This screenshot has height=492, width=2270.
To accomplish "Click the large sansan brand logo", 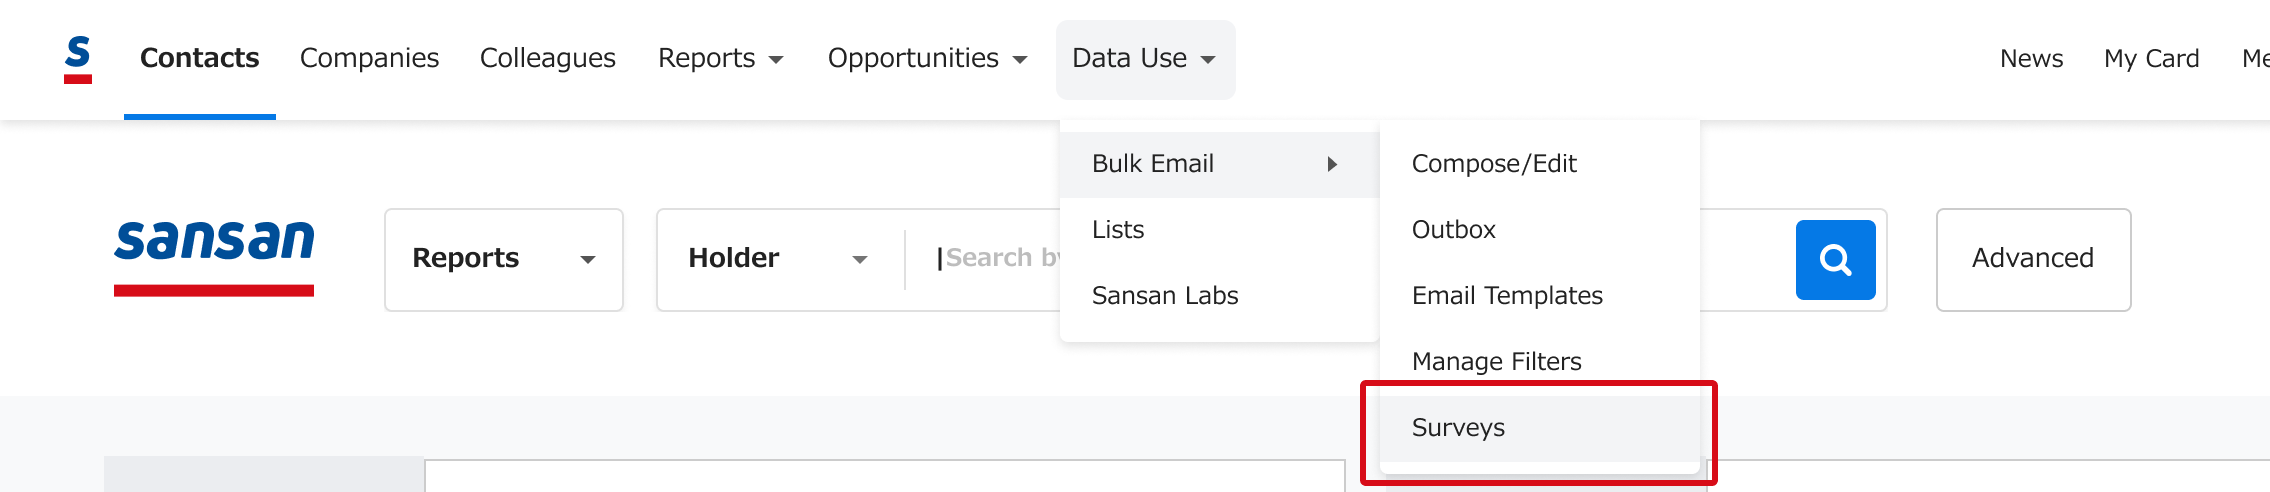I will 214,258.
